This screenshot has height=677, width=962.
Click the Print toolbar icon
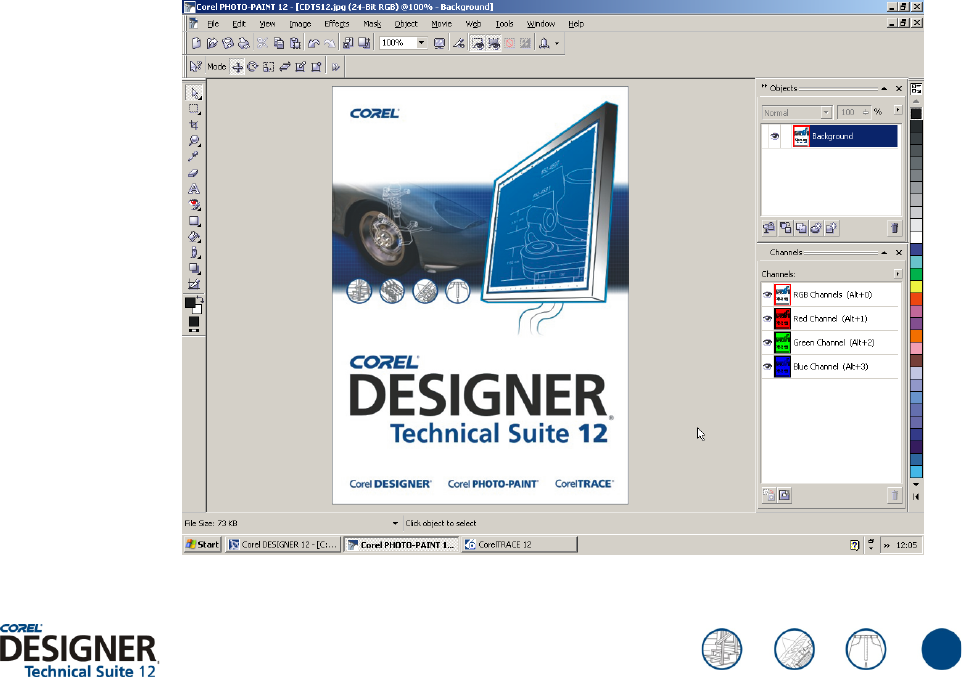[x=244, y=43]
